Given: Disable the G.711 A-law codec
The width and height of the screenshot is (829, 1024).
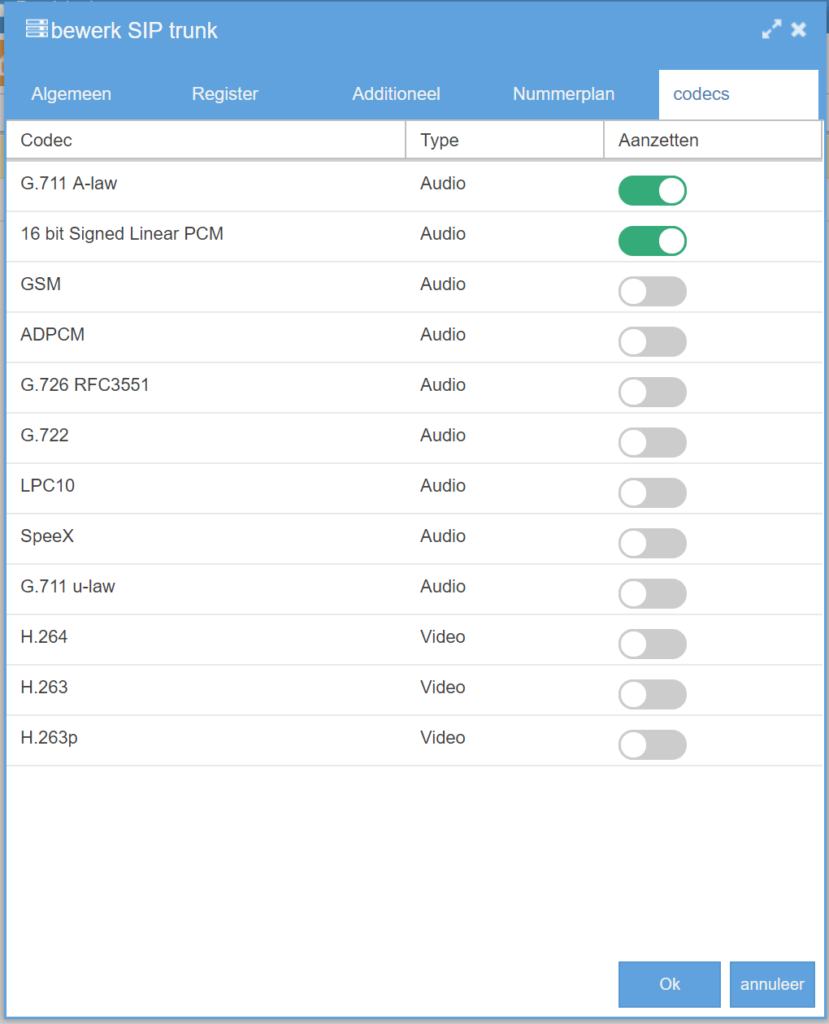Looking at the screenshot, I should [x=652, y=191].
